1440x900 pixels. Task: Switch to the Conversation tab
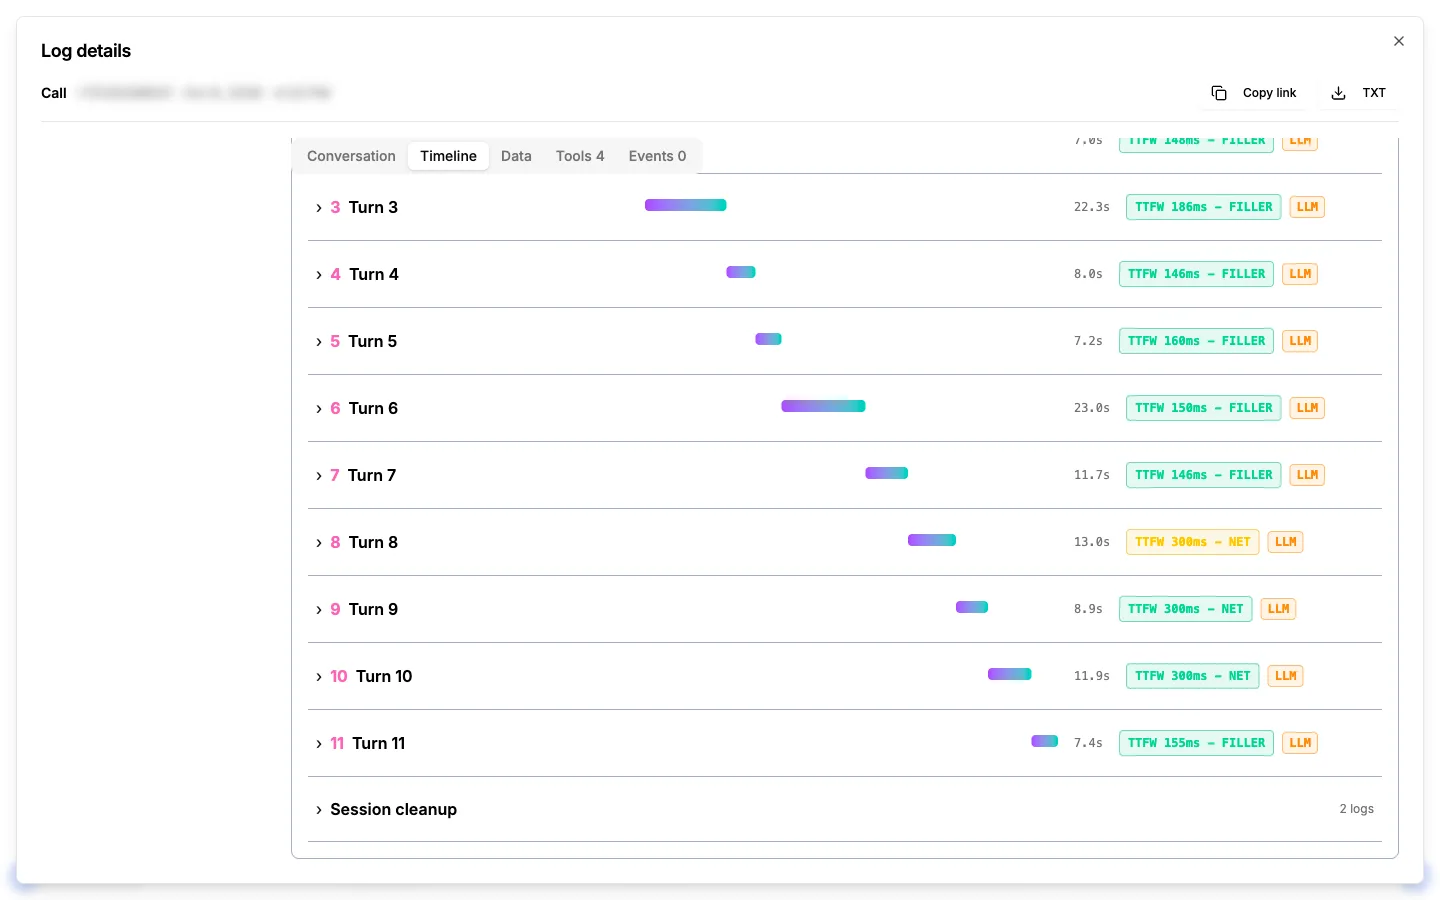(x=351, y=156)
